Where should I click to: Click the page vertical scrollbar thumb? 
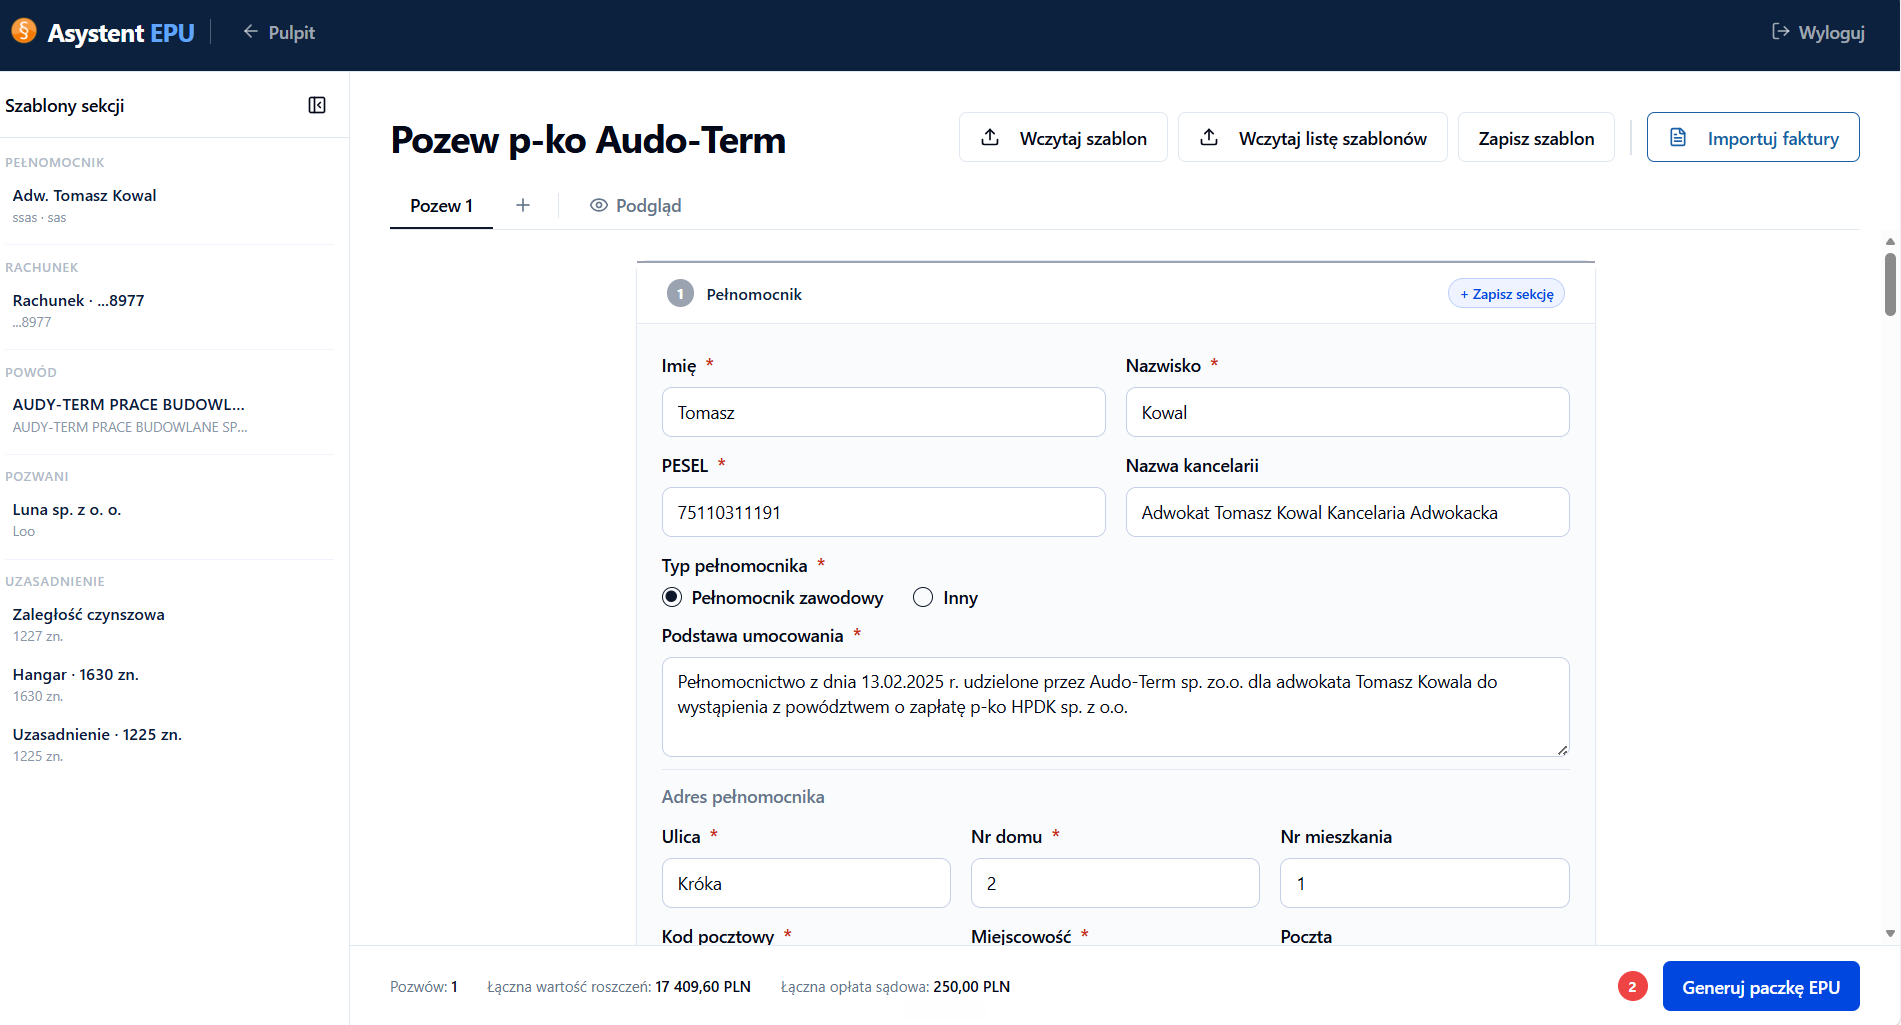[x=1890, y=284]
